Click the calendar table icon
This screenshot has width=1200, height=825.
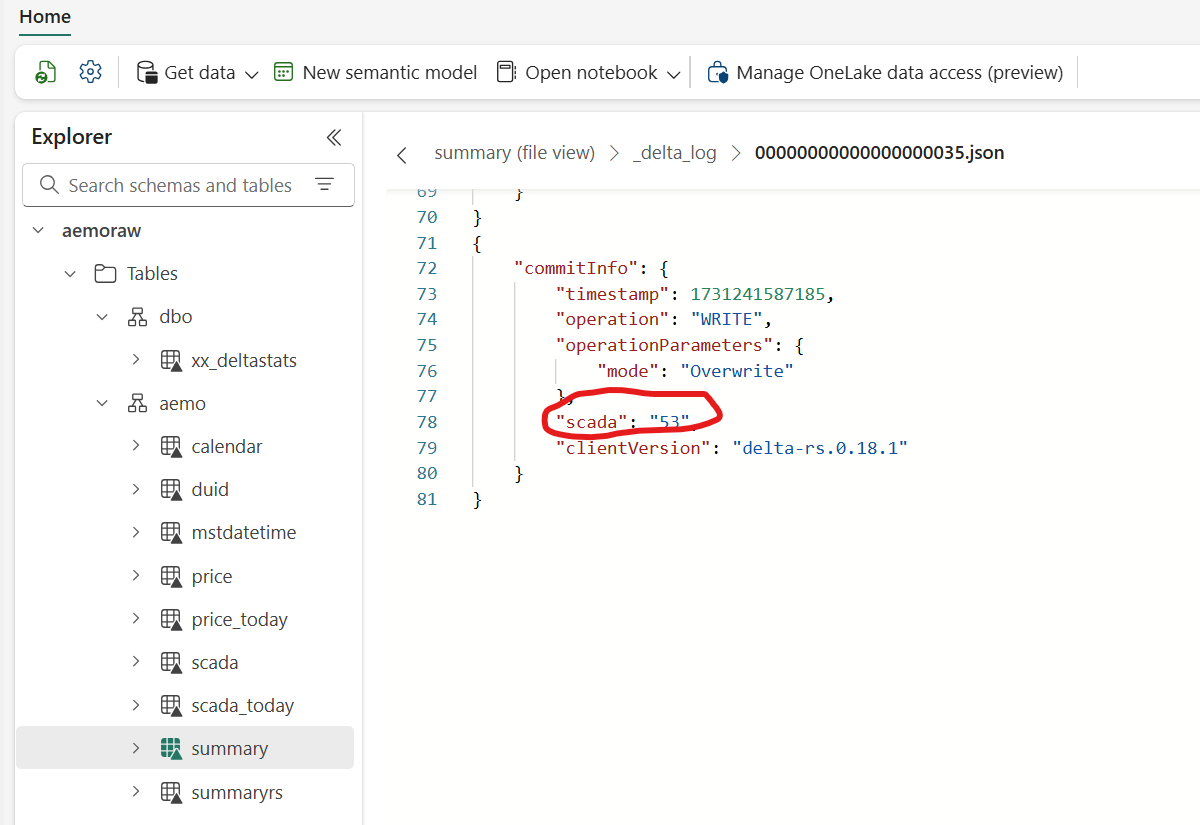tap(171, 447)
